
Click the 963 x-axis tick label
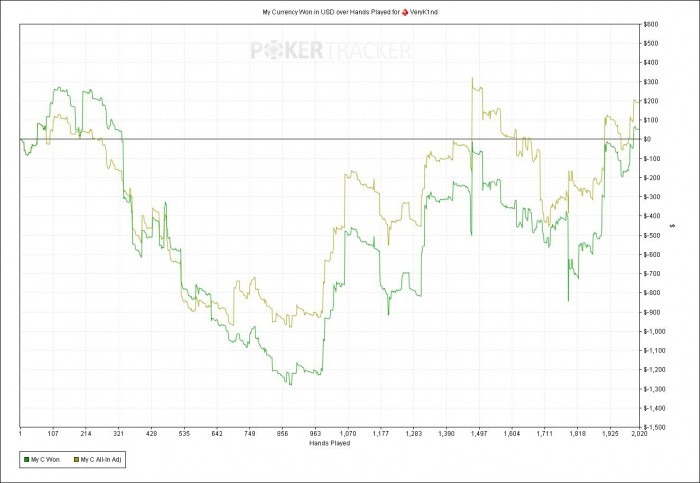click(315, 433)
